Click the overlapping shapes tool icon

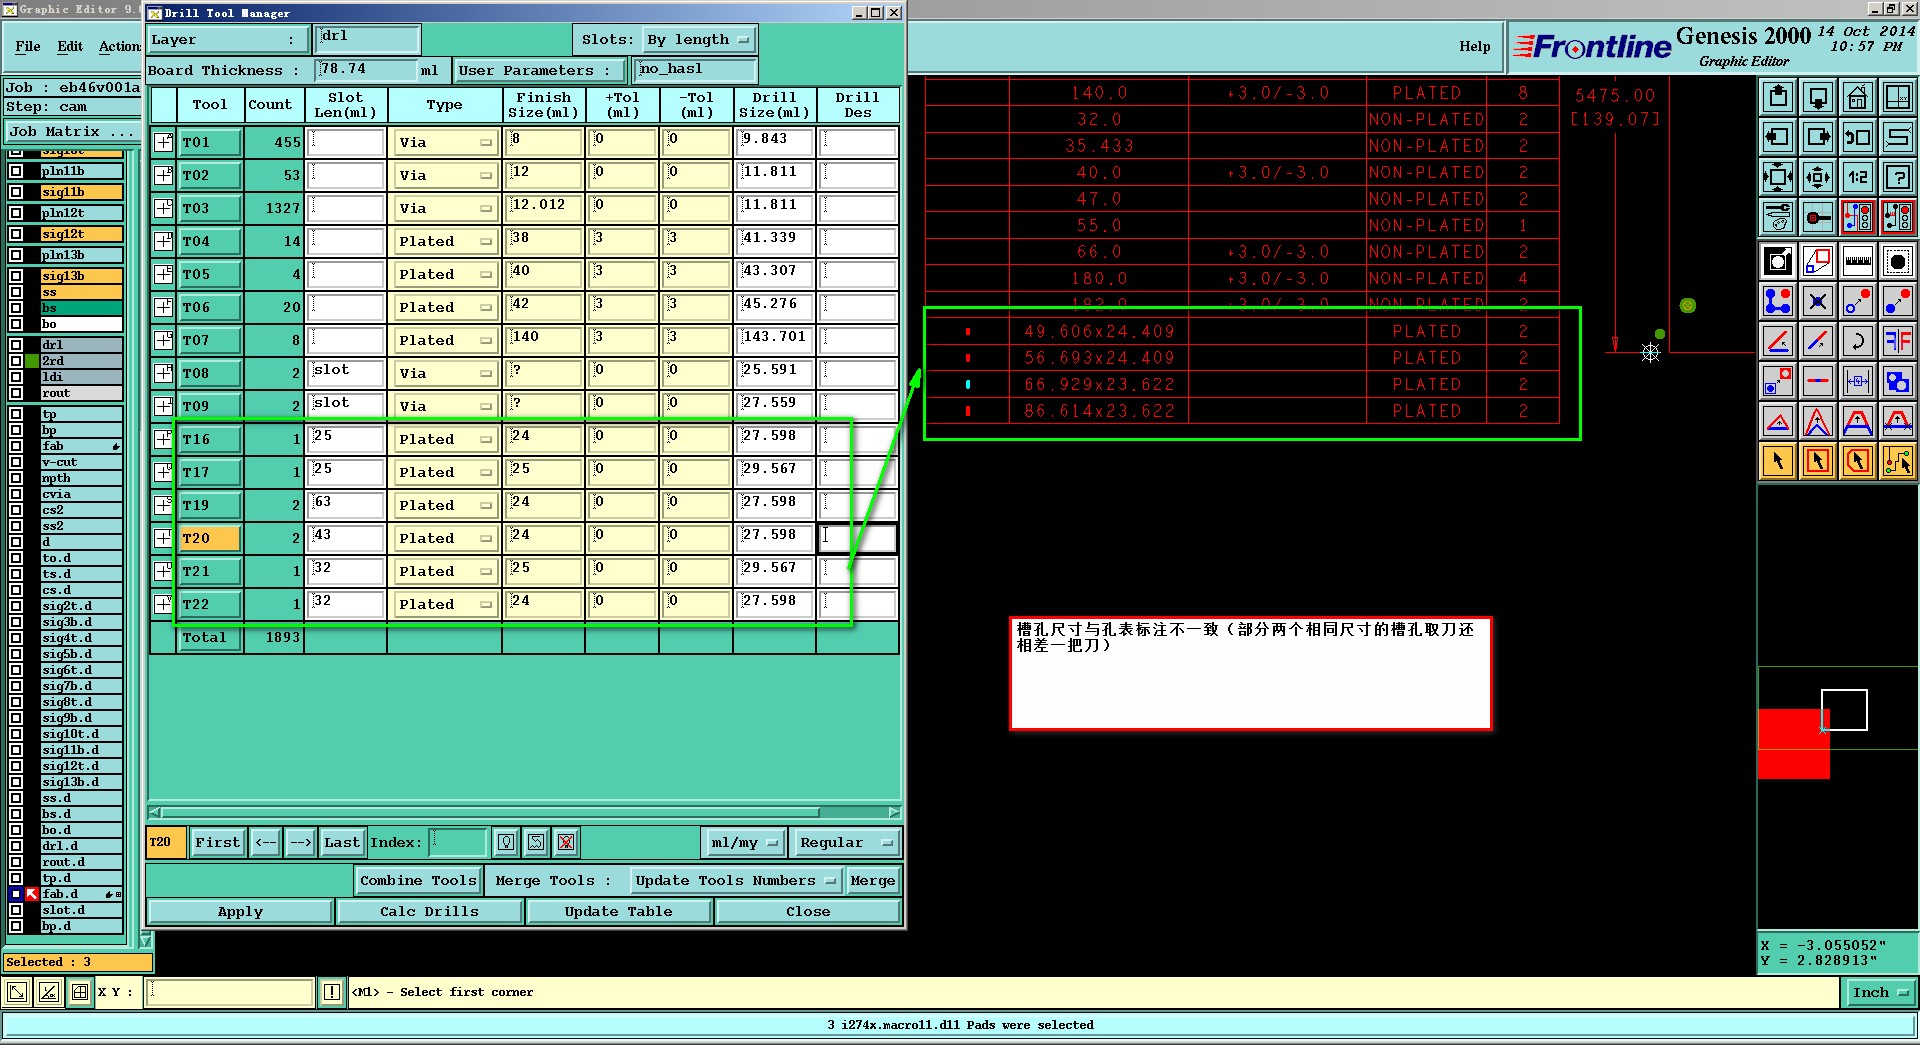pyautogui.click(x=1897, y=381)
